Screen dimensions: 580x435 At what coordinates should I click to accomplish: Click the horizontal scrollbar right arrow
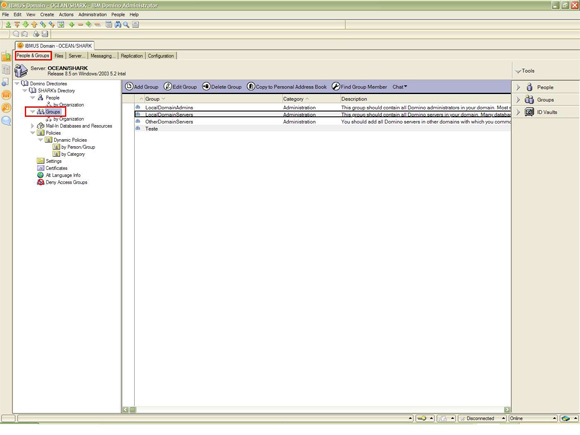click(x=507, y=409)
